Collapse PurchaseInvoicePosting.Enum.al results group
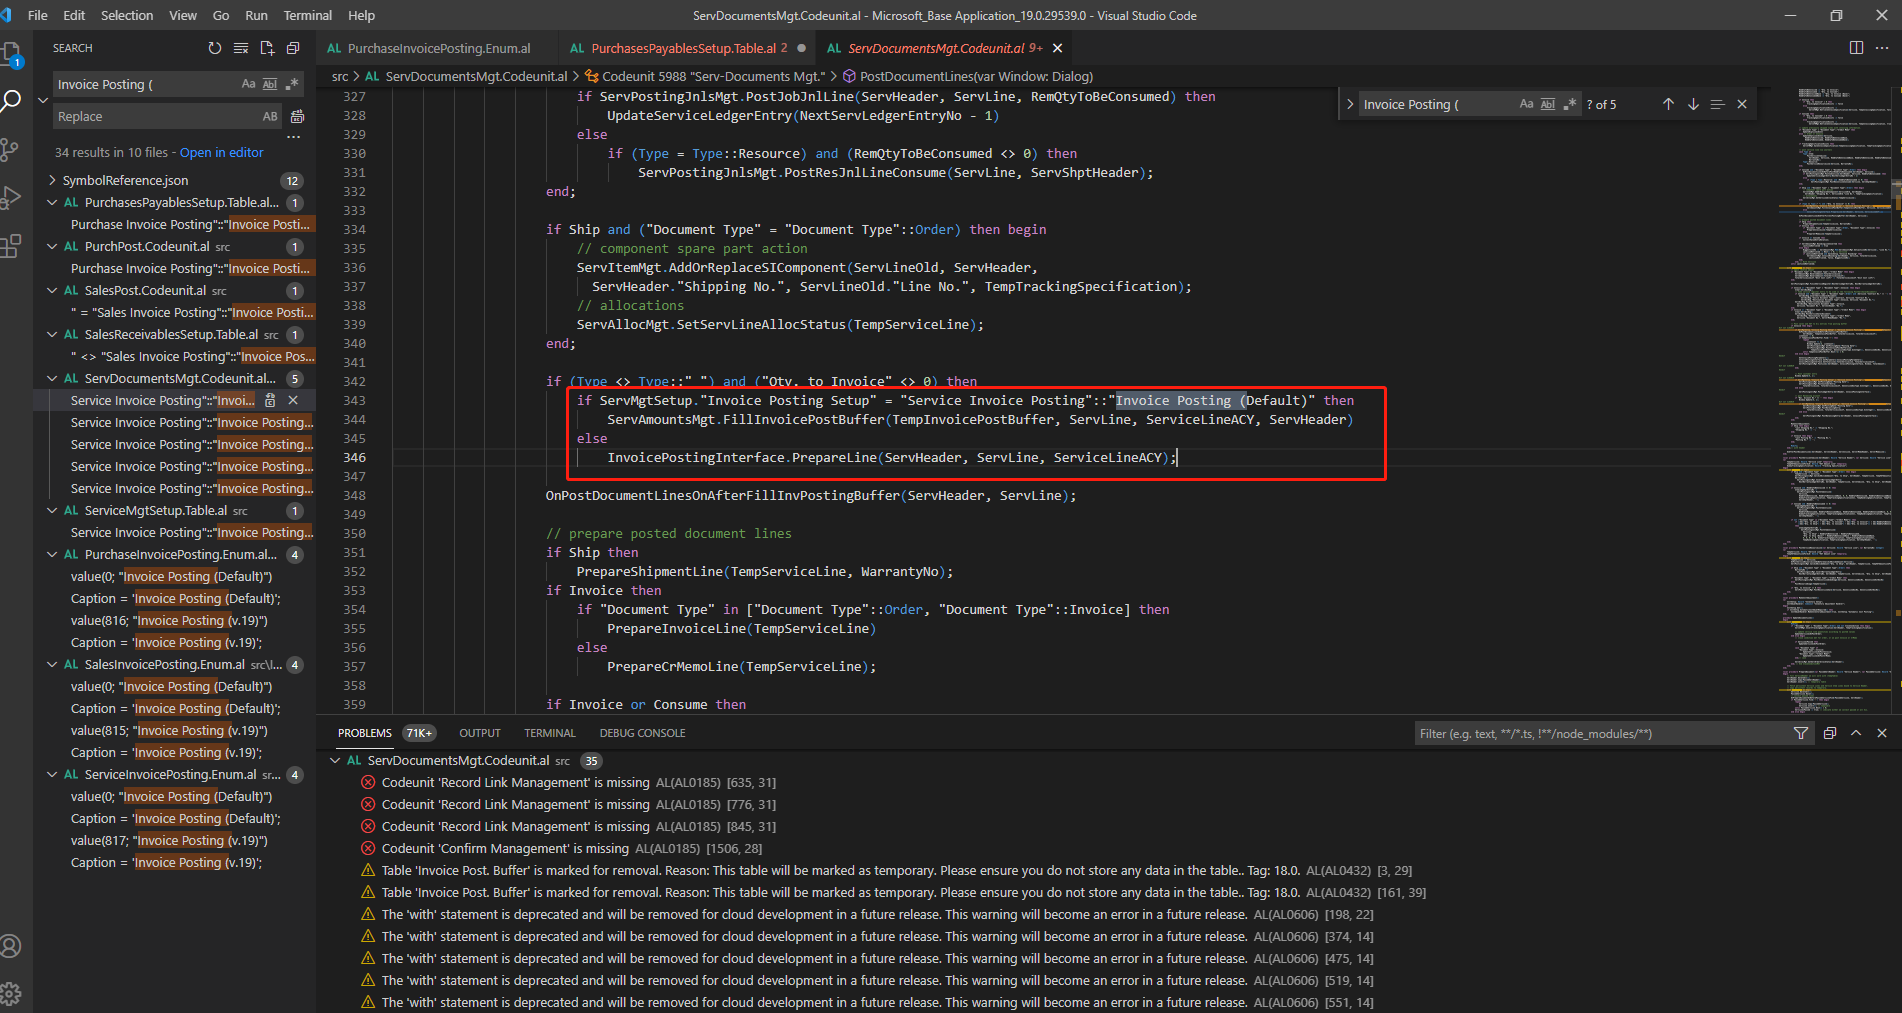Screen dimensions: 1902x1013 click(52, 555)
